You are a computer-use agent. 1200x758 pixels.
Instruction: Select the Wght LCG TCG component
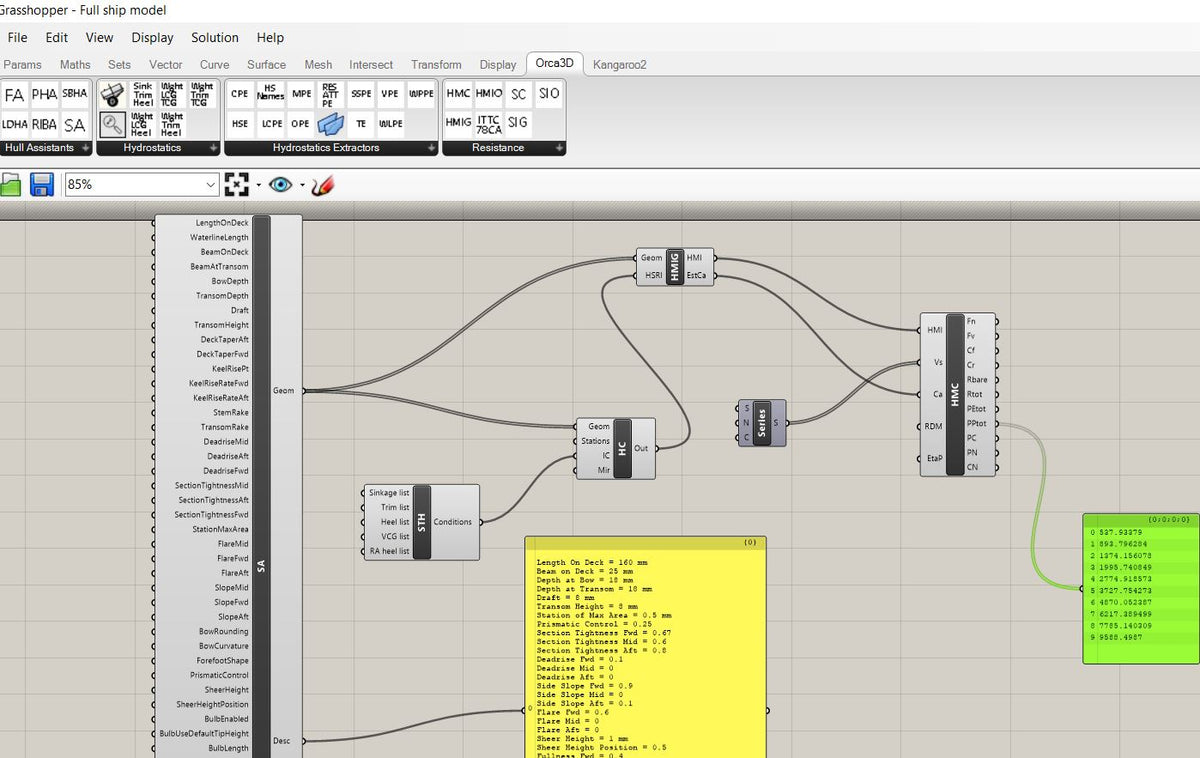point(172,95)
